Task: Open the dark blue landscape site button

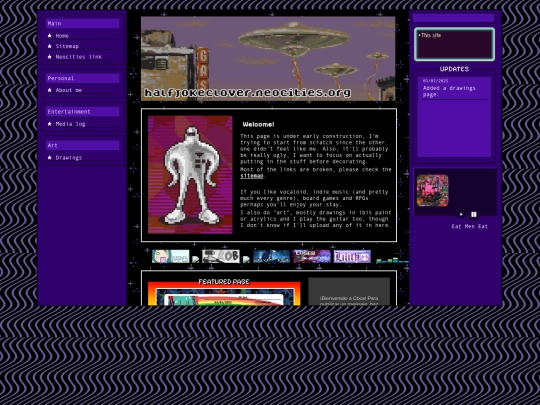Action: 271,256
